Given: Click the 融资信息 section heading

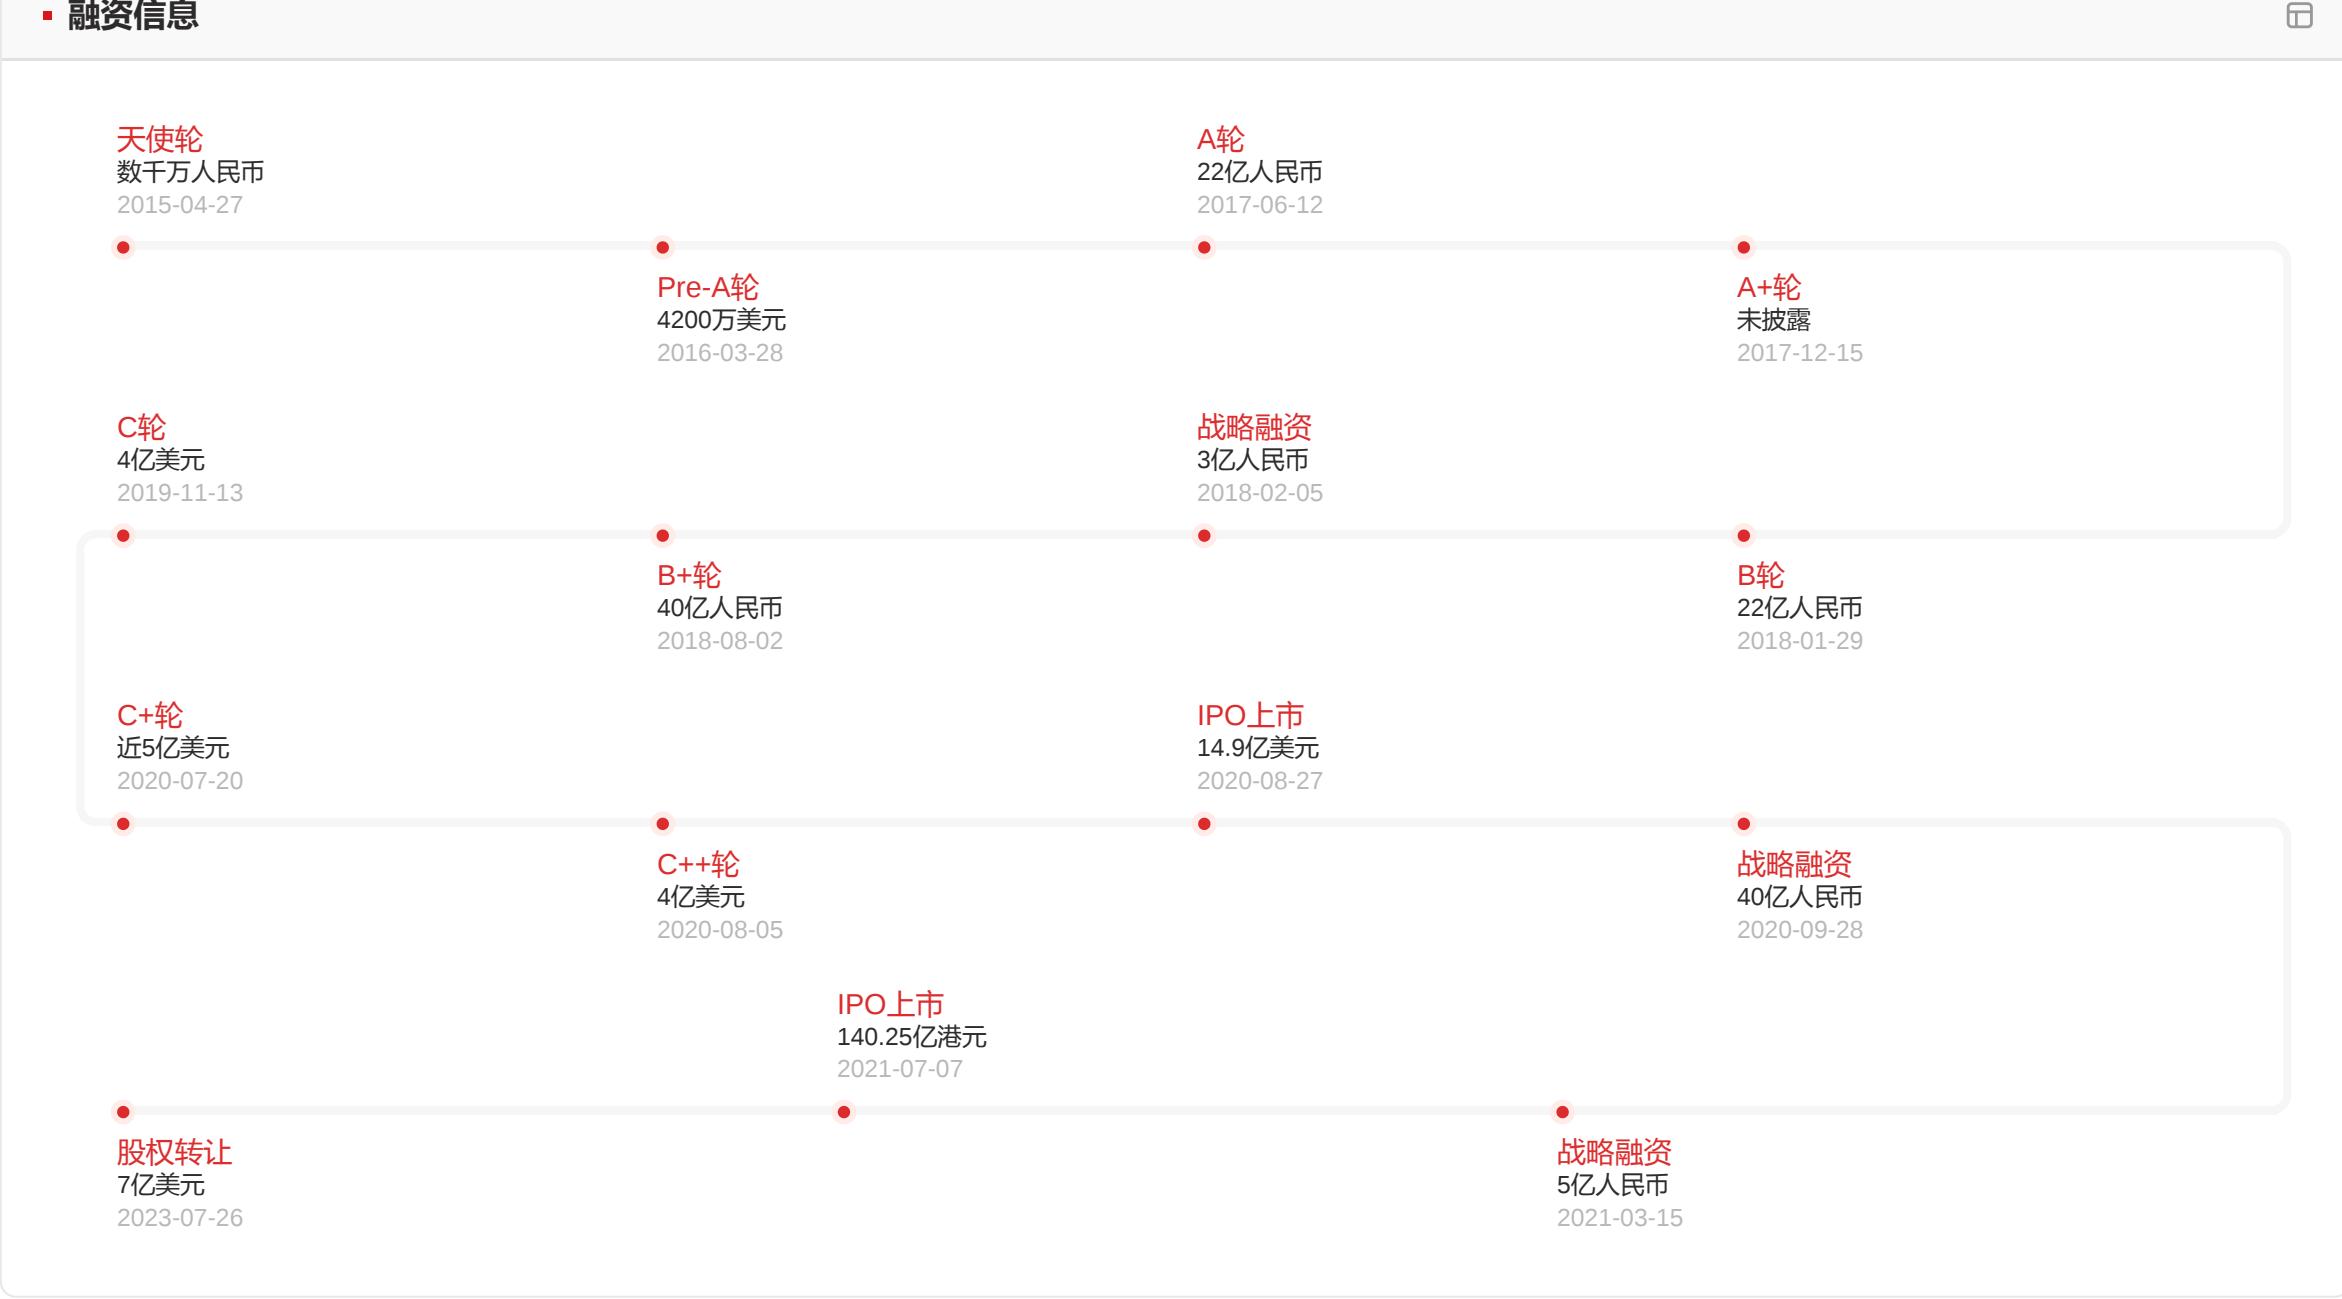Looking at the screenshot, I should coord(133,16).
